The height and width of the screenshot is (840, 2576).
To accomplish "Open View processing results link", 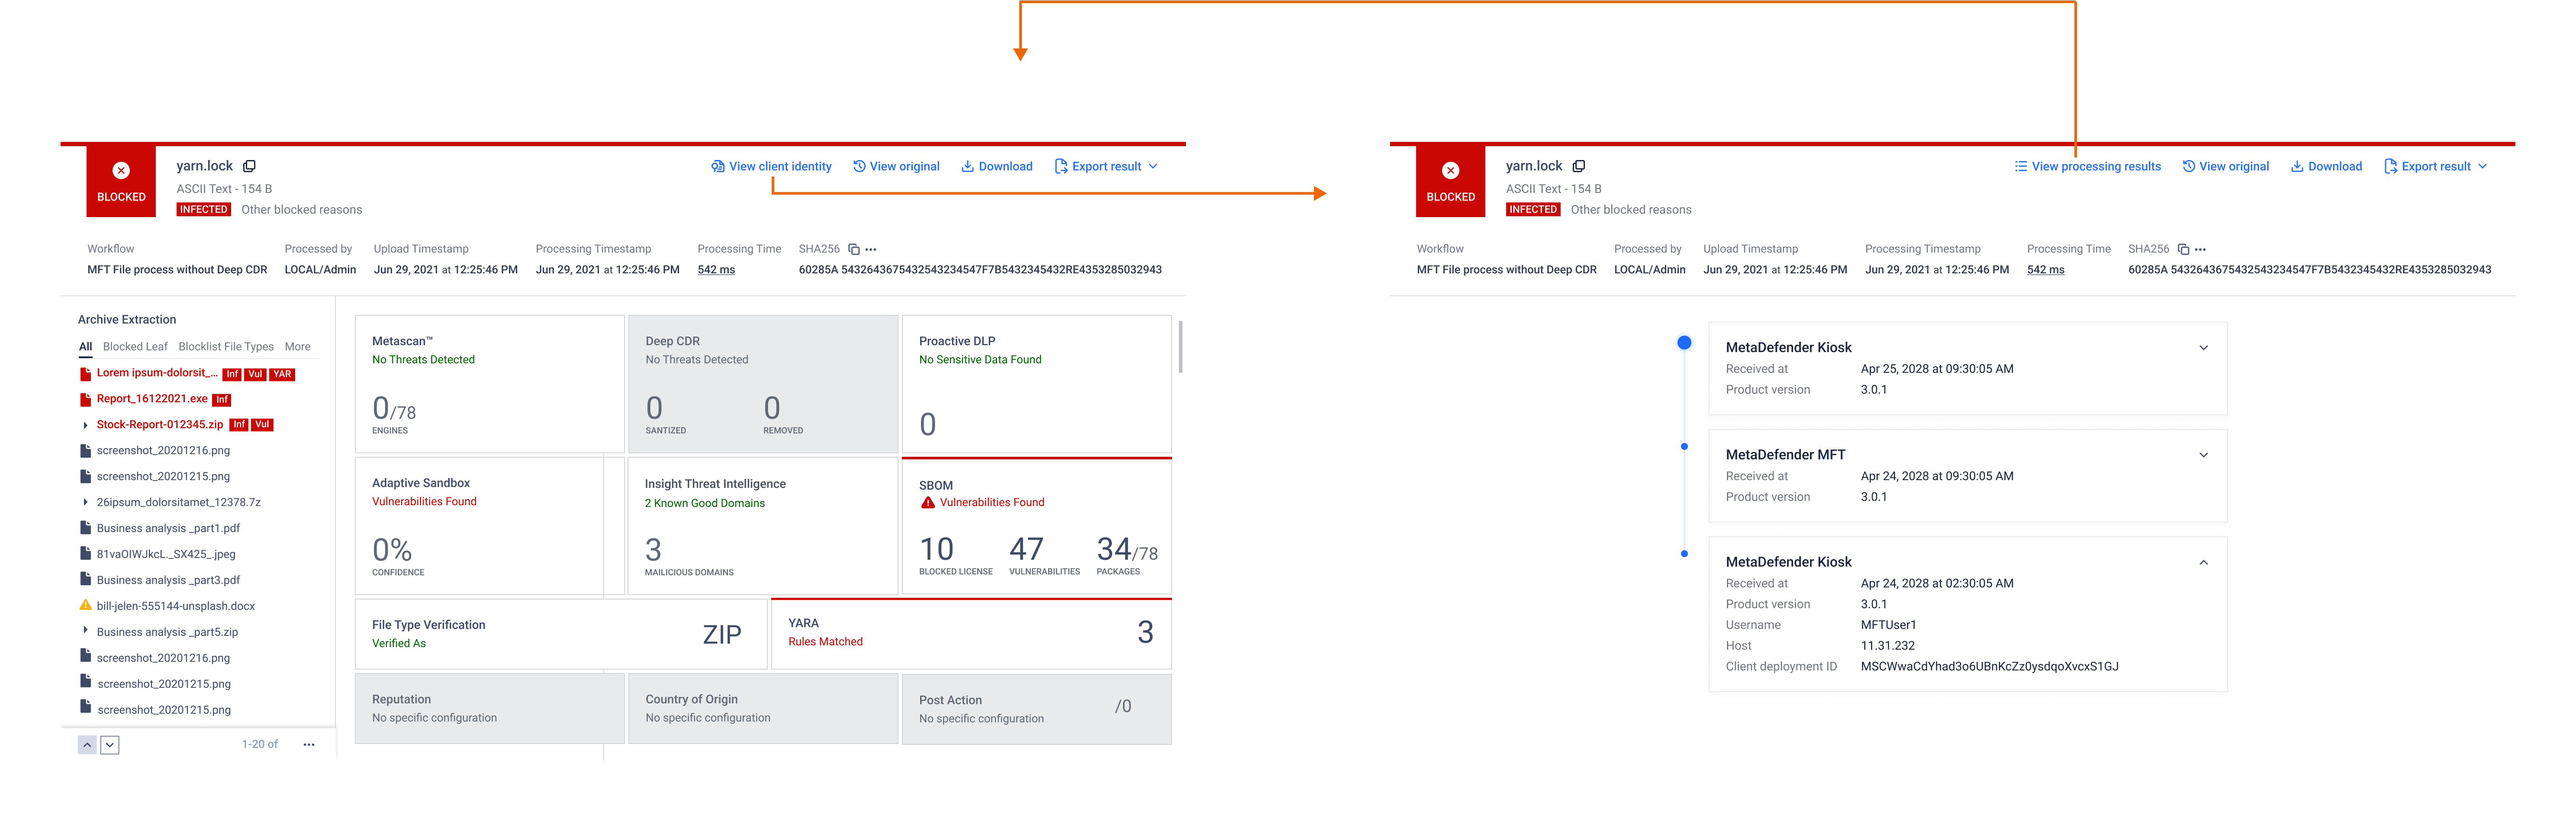I will point(2087,166).
